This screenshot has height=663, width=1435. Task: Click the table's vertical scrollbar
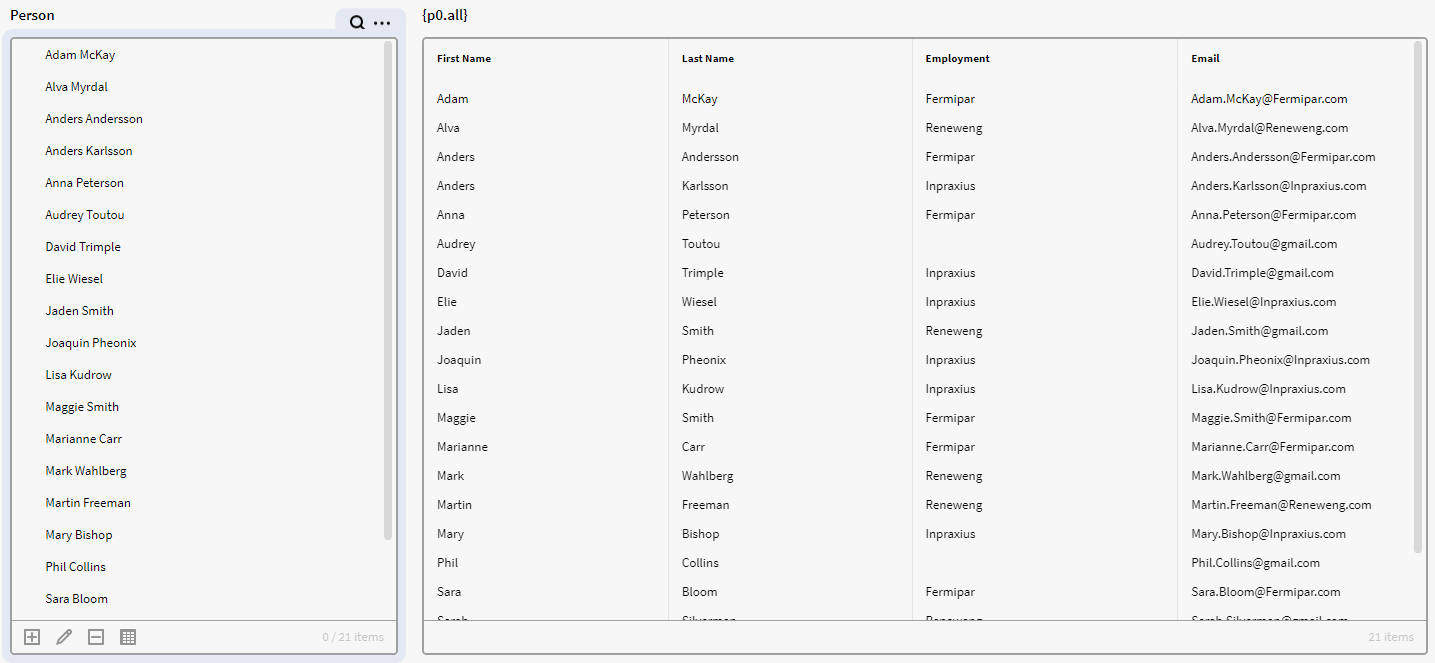[1418, 296]
